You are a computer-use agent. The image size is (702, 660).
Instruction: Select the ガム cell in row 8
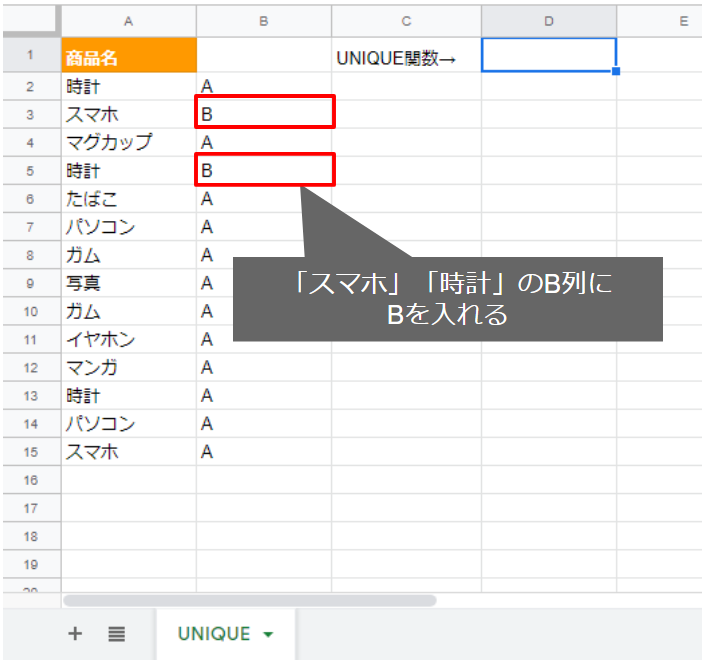click(x=129, y=255)
